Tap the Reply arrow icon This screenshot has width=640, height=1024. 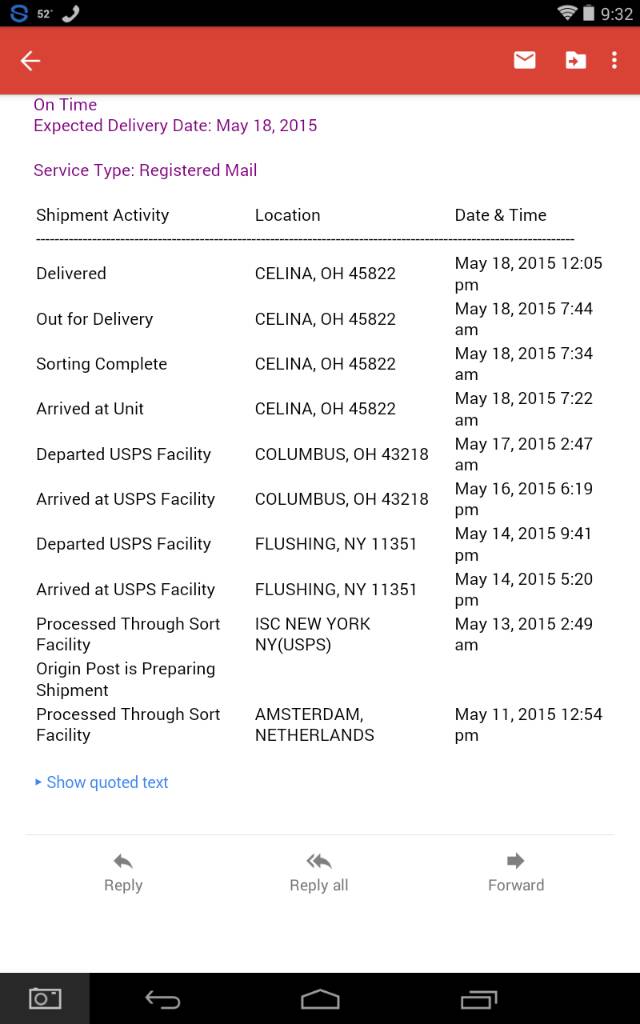tap(123, 861)
